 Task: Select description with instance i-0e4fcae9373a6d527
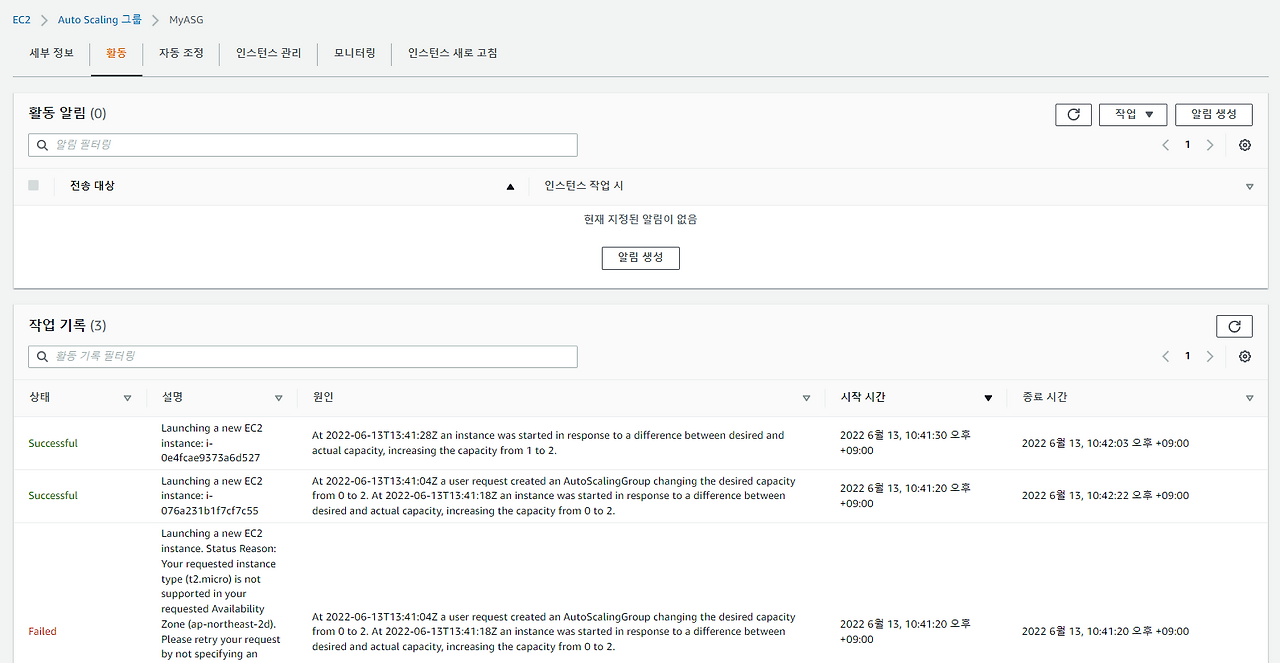coord(212,443)
